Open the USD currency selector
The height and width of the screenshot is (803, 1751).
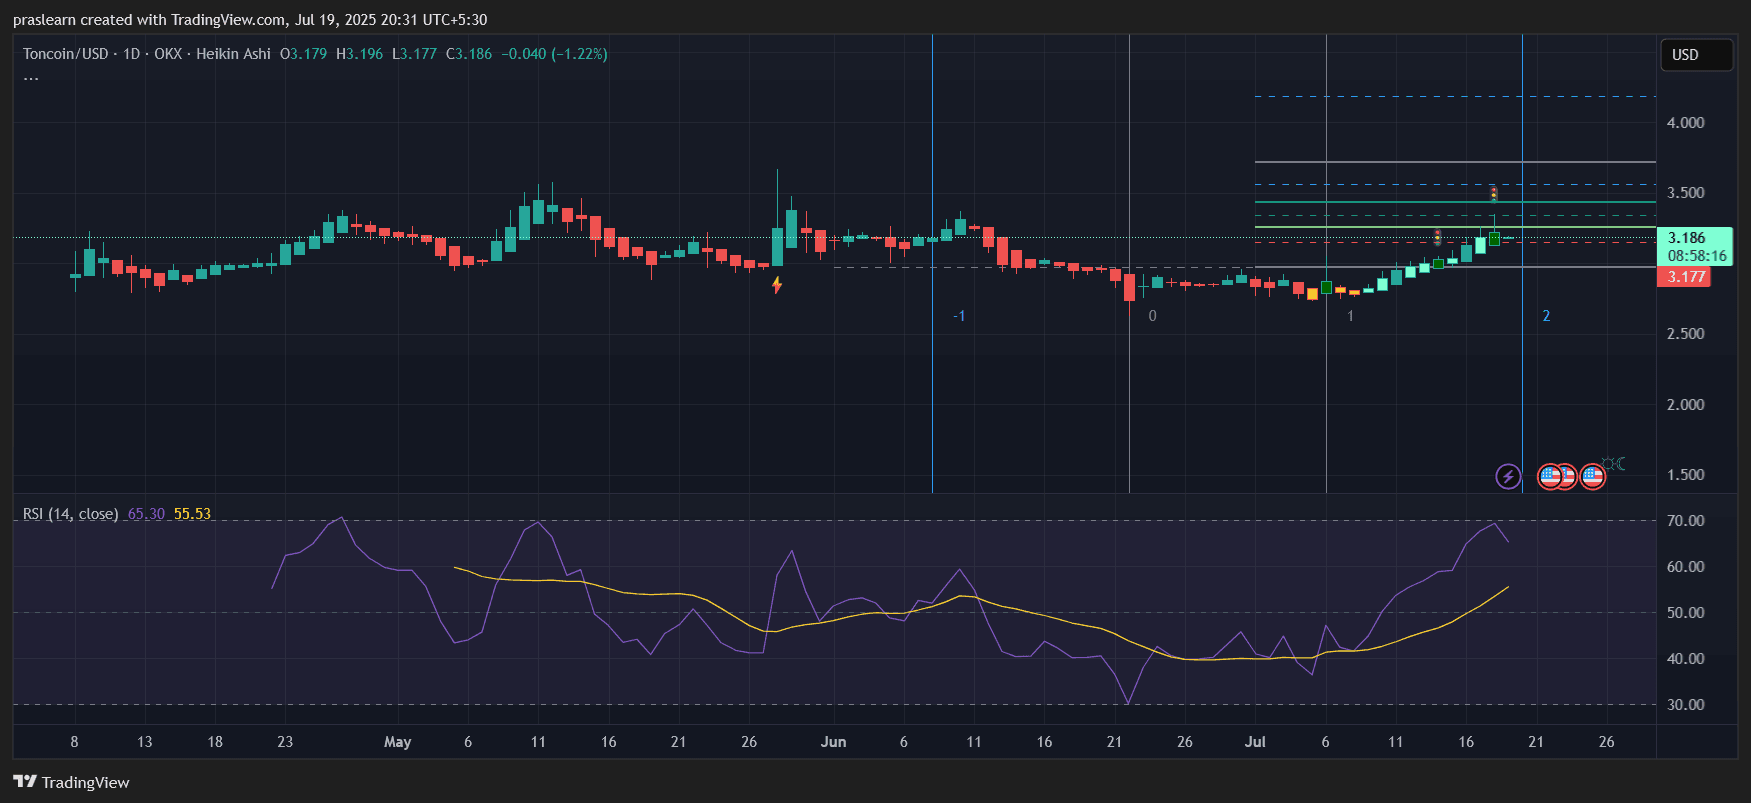coord(1695,55)
